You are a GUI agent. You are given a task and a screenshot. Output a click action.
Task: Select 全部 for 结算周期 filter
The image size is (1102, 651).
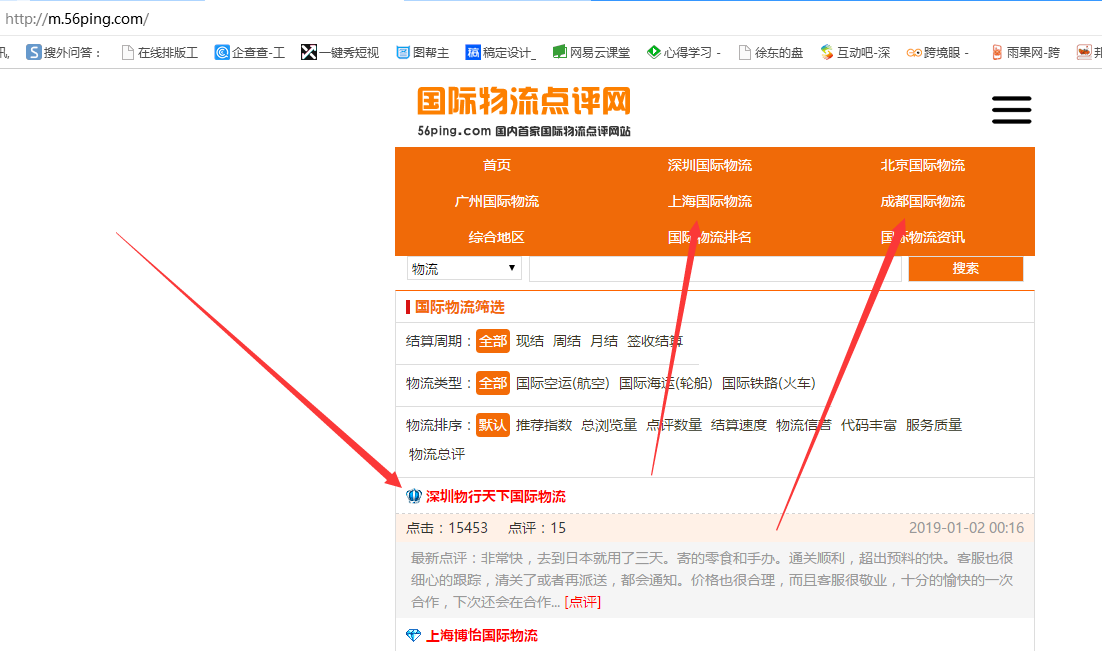(x=492, y=341)
